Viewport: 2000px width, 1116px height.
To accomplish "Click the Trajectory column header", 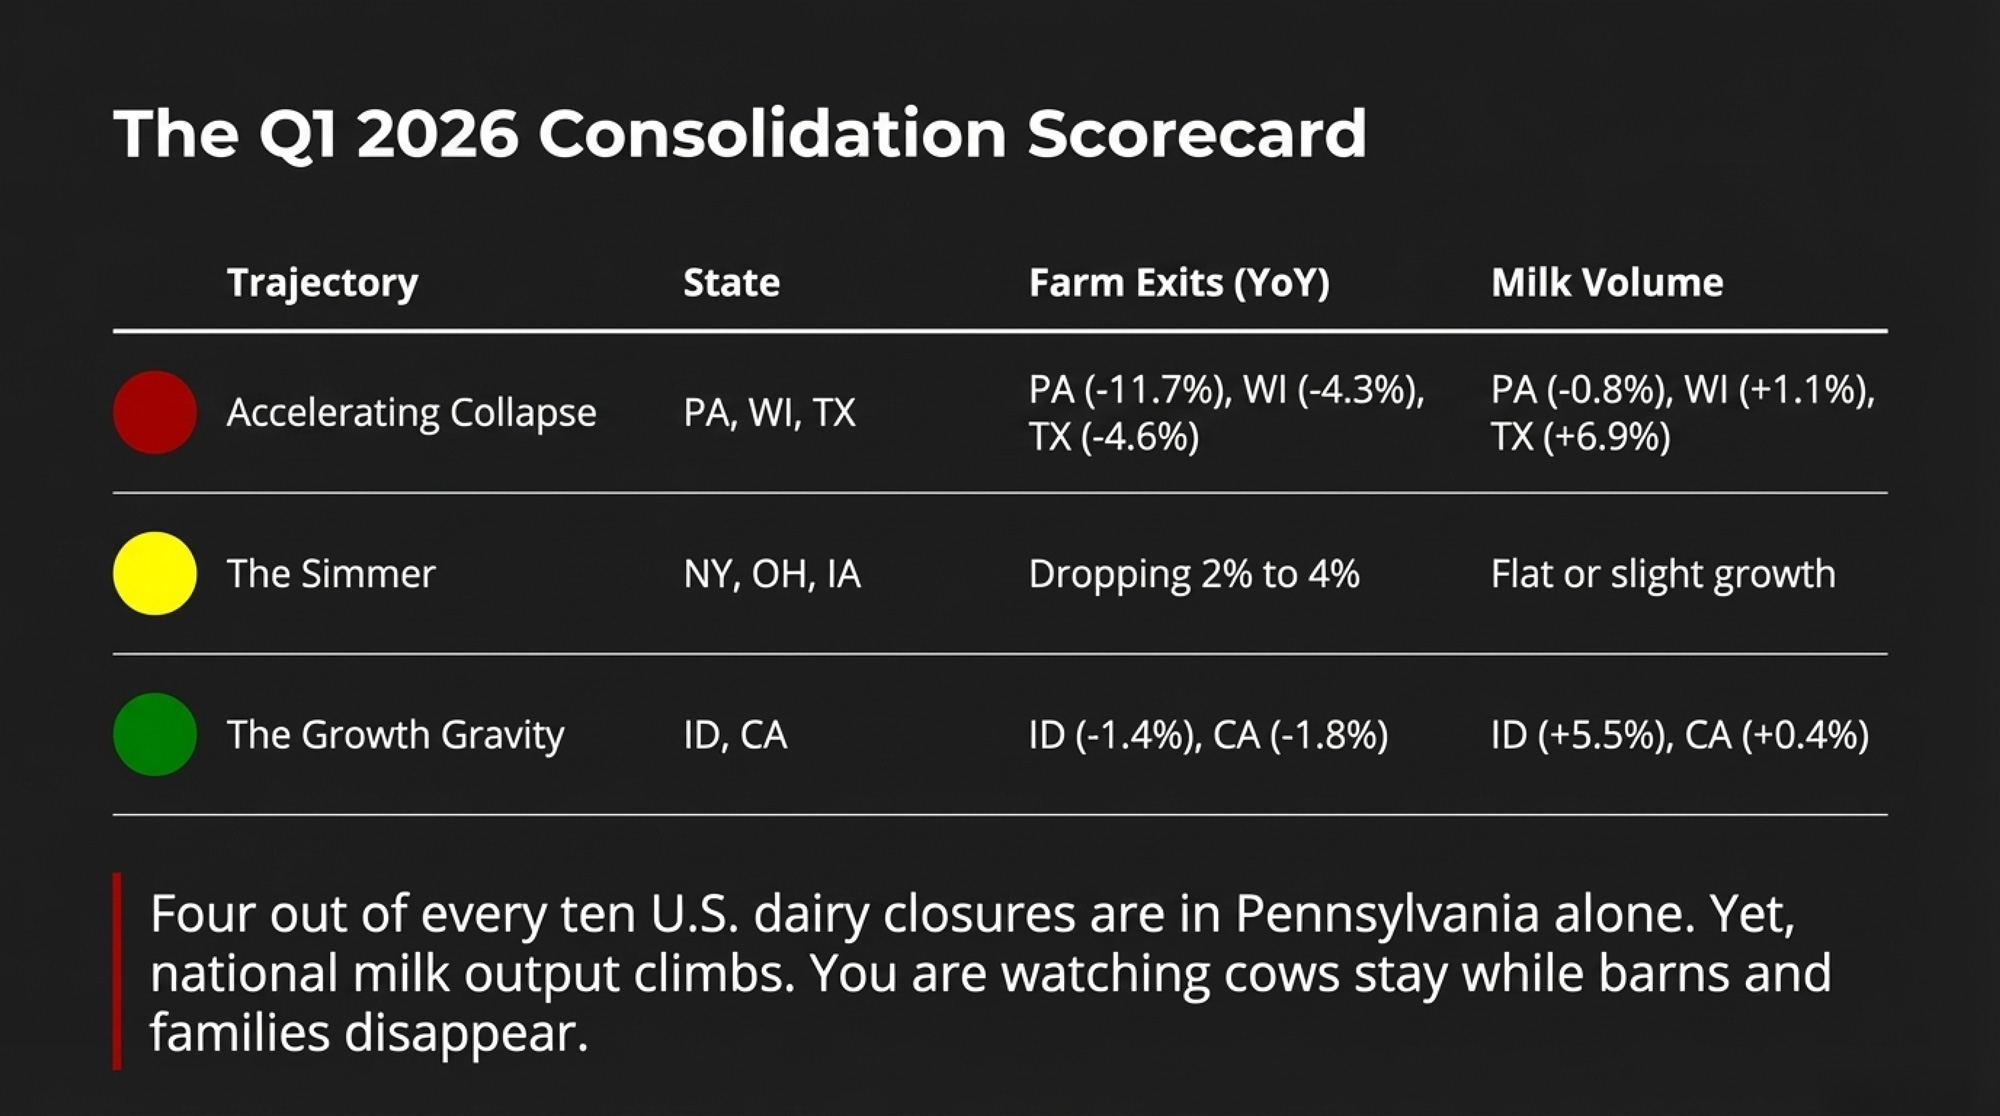I will [x=322, y=283].
